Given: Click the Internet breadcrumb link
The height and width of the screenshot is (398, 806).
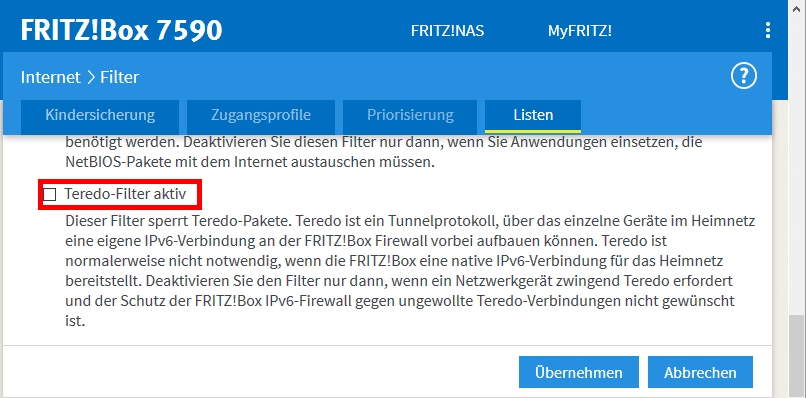Looking at the screenshot, I should (x=51, y=77).
